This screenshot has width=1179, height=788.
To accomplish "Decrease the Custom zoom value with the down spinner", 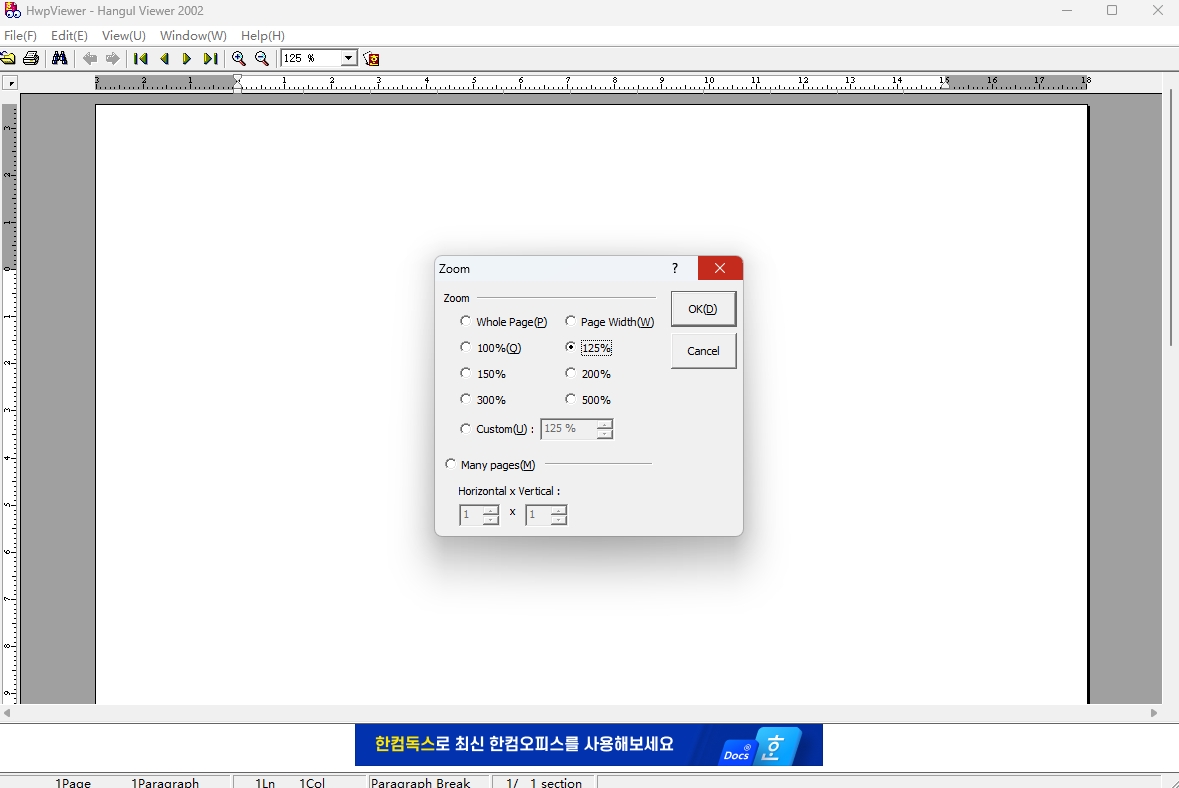I will [605, 434].
